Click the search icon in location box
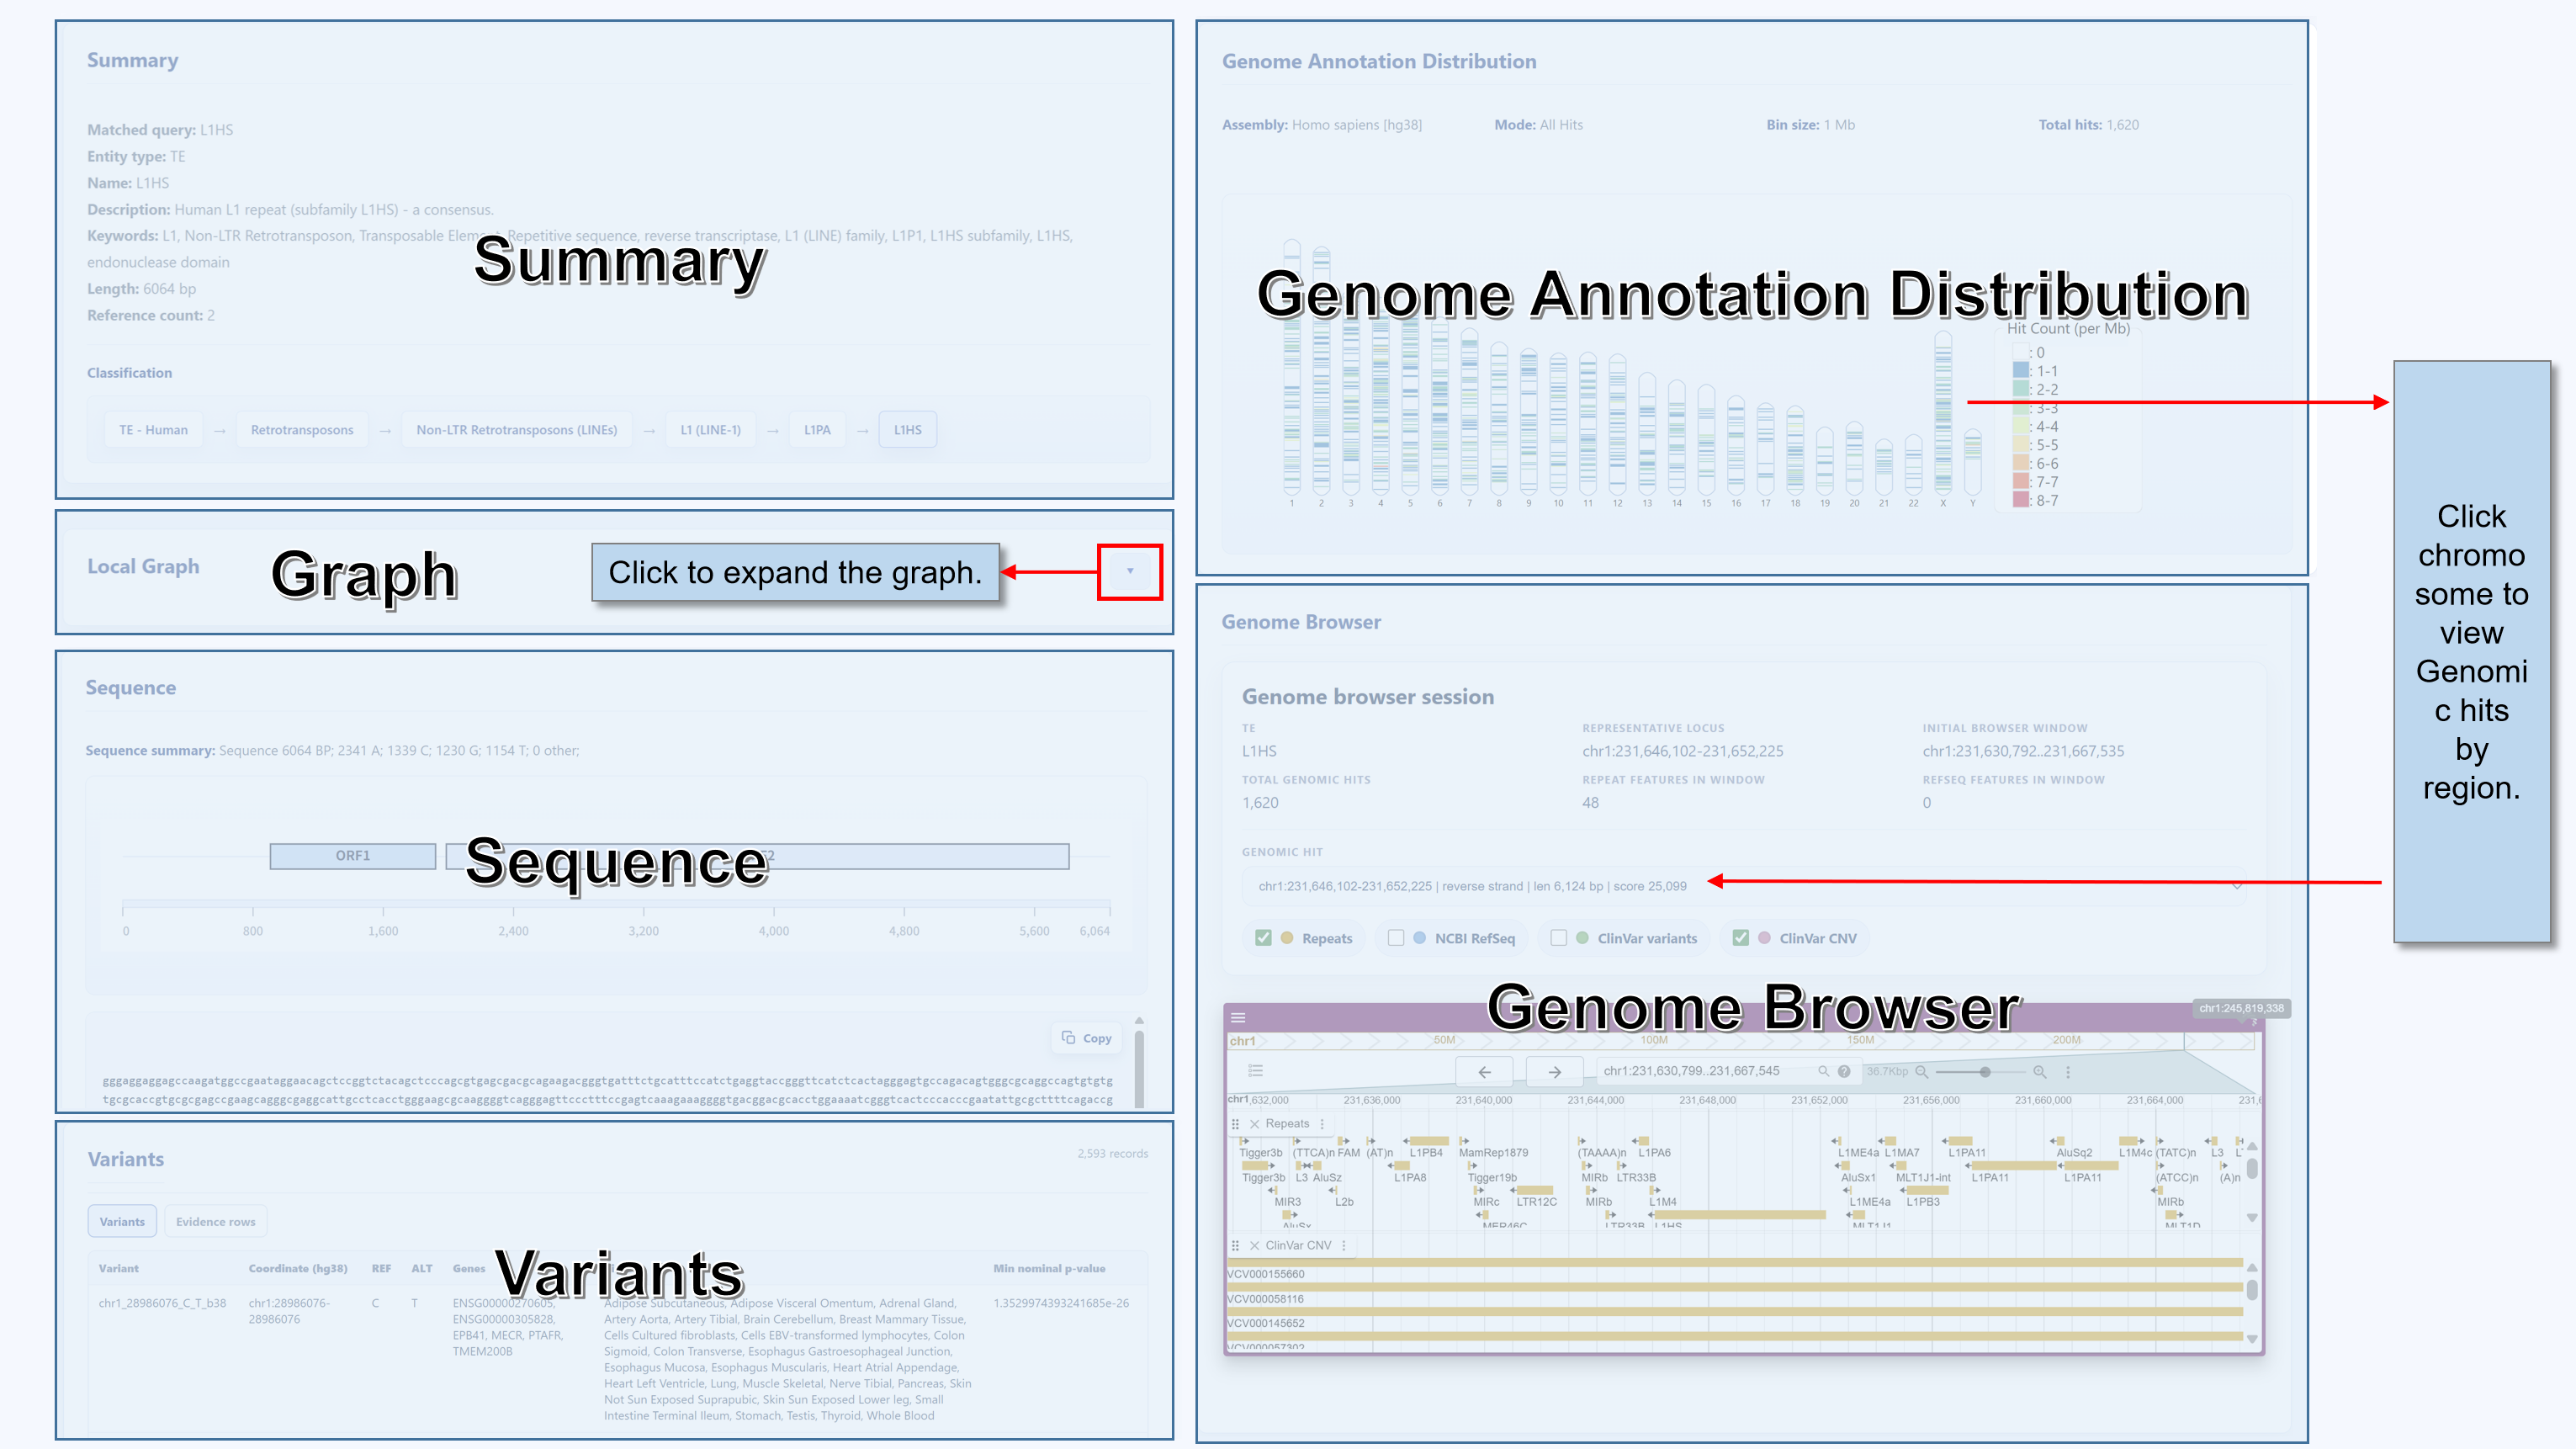The width and height of the screenshot is (2576, 1449). pos(1822,1071)
